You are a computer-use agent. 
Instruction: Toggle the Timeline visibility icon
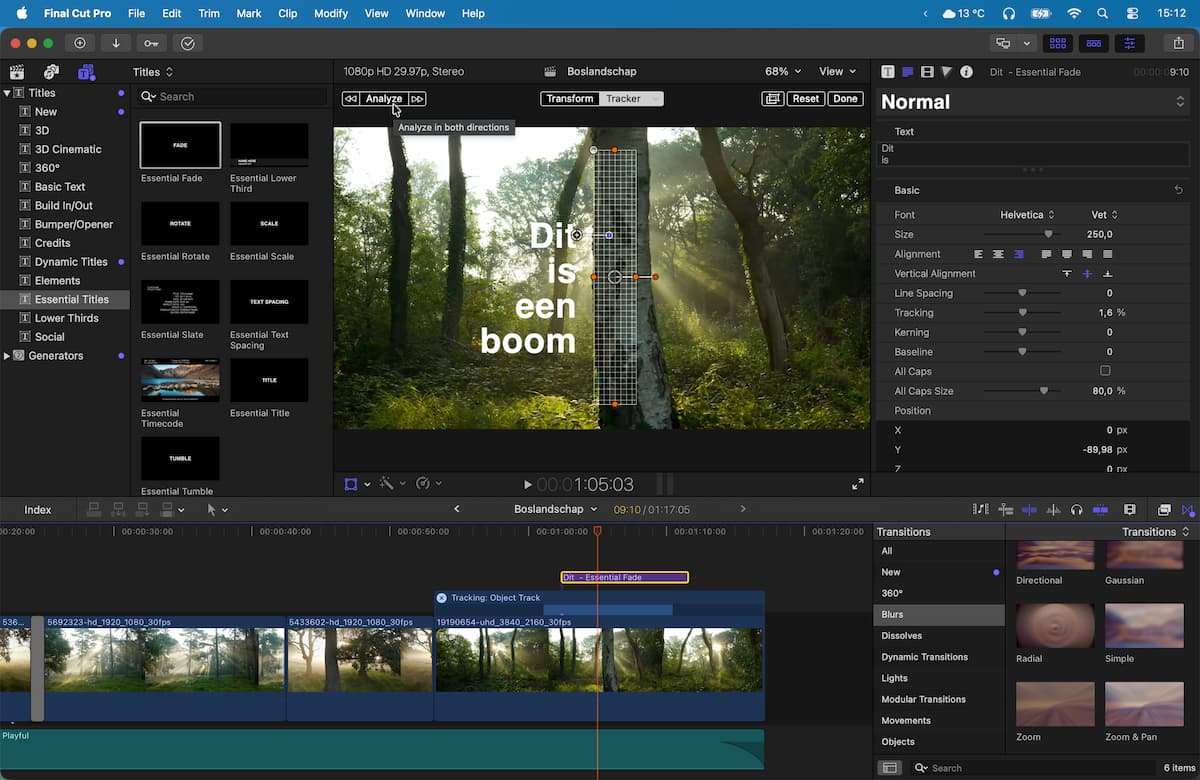tap(1094, 43)
